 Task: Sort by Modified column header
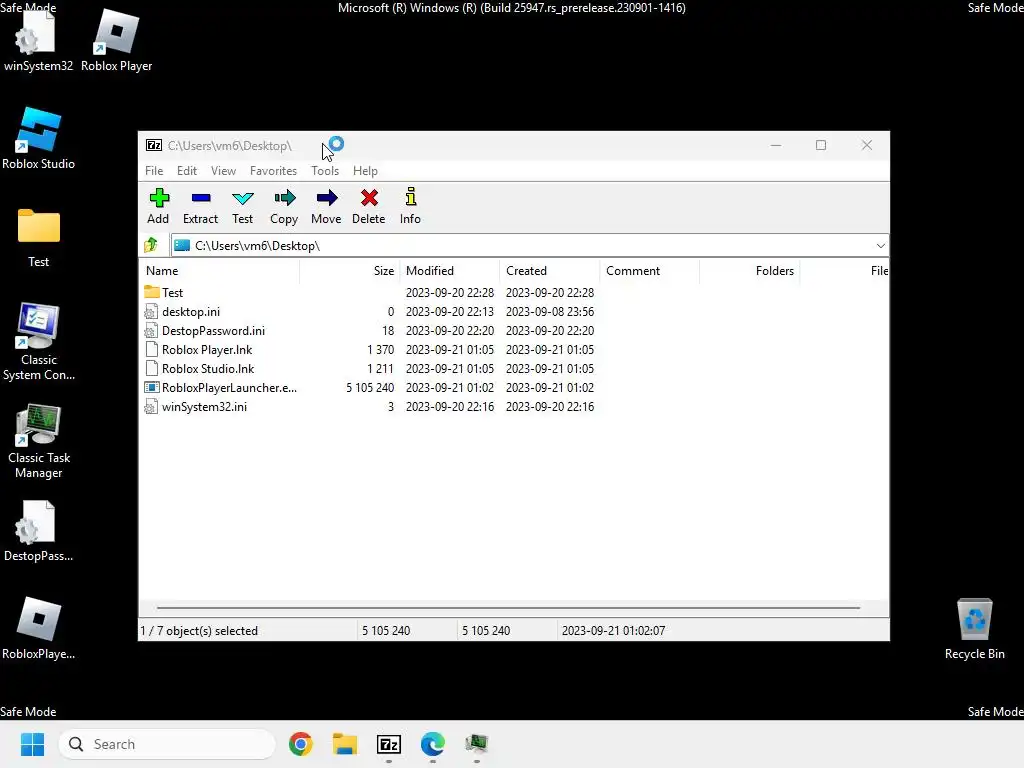[450, 270]
